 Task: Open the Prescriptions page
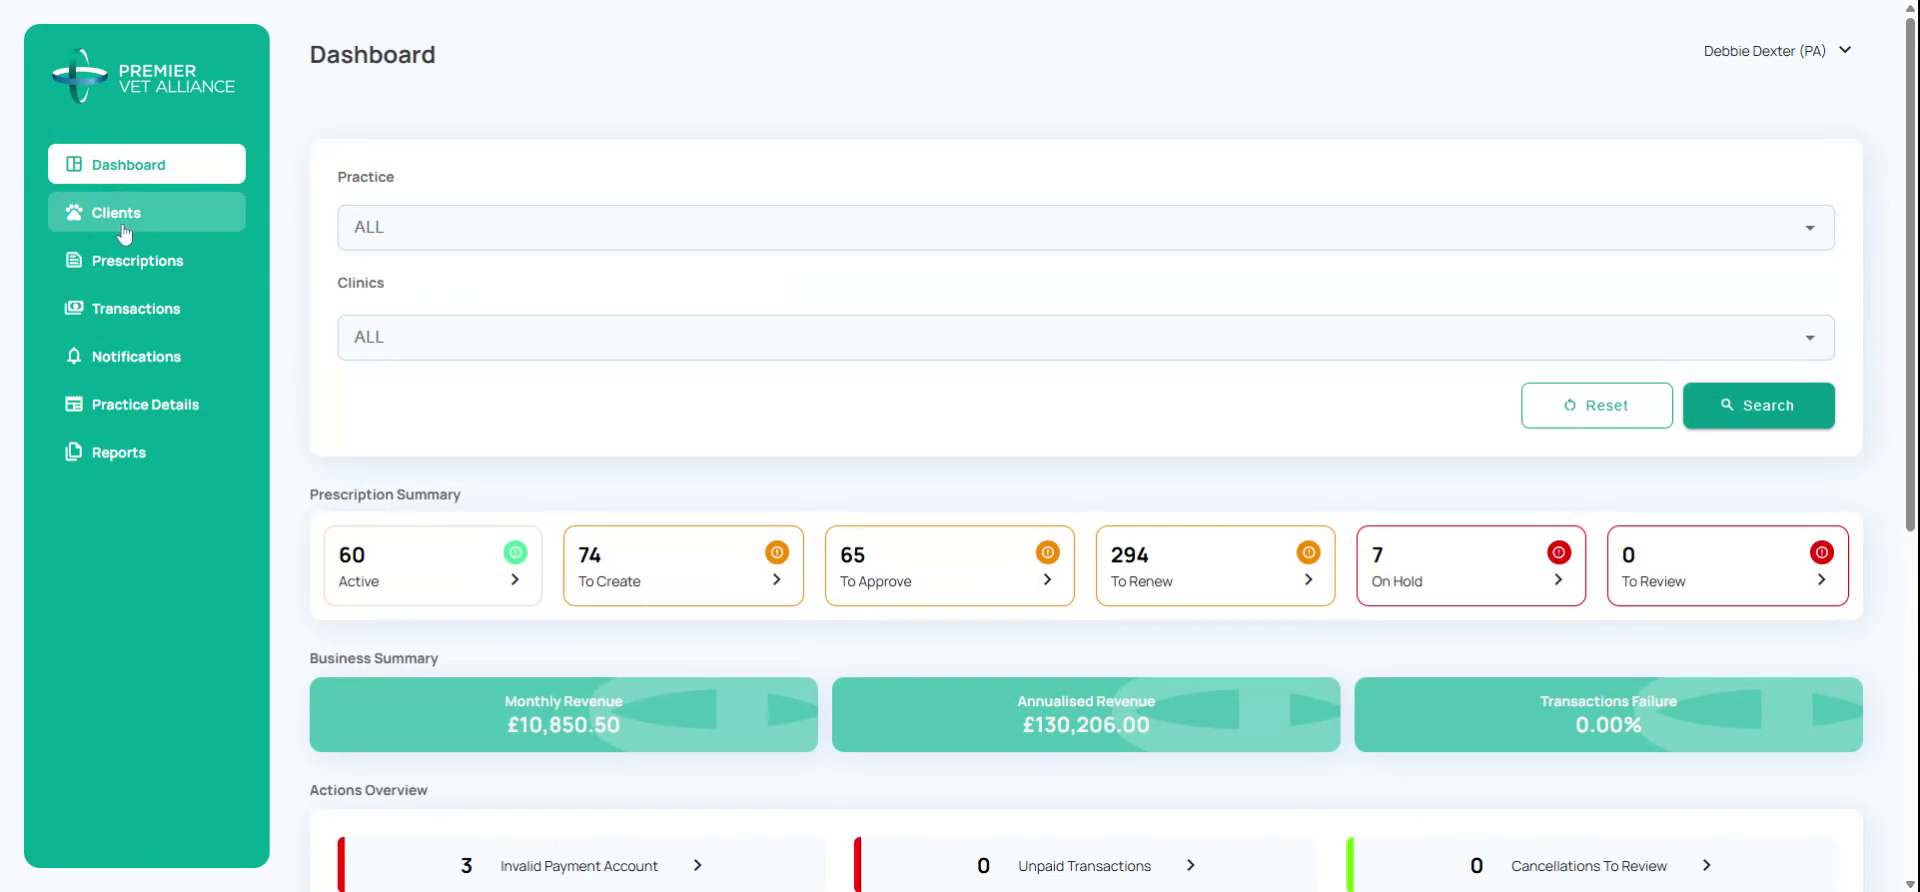tap(147, 260)
